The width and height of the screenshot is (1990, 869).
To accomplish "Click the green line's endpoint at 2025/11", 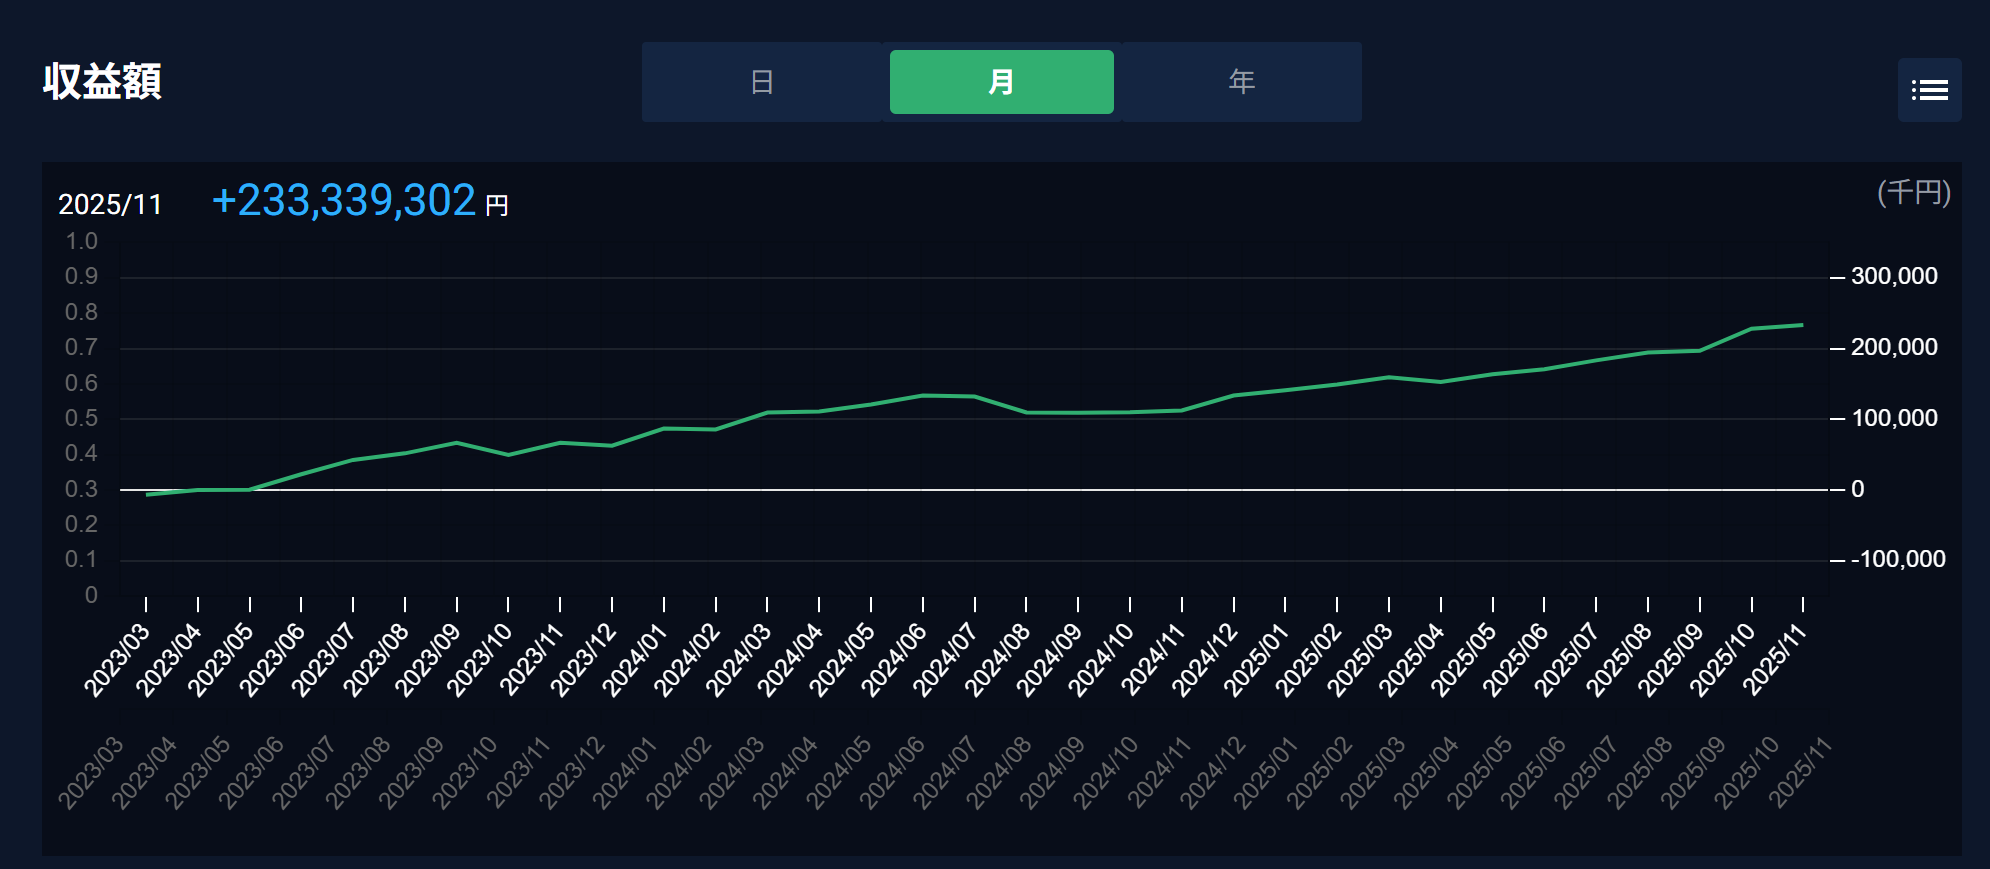I will [1802, 325].
